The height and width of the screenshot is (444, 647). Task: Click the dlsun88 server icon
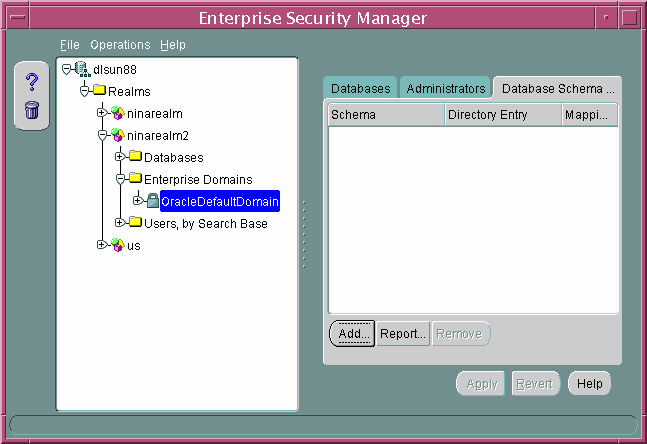pos(82,69)
